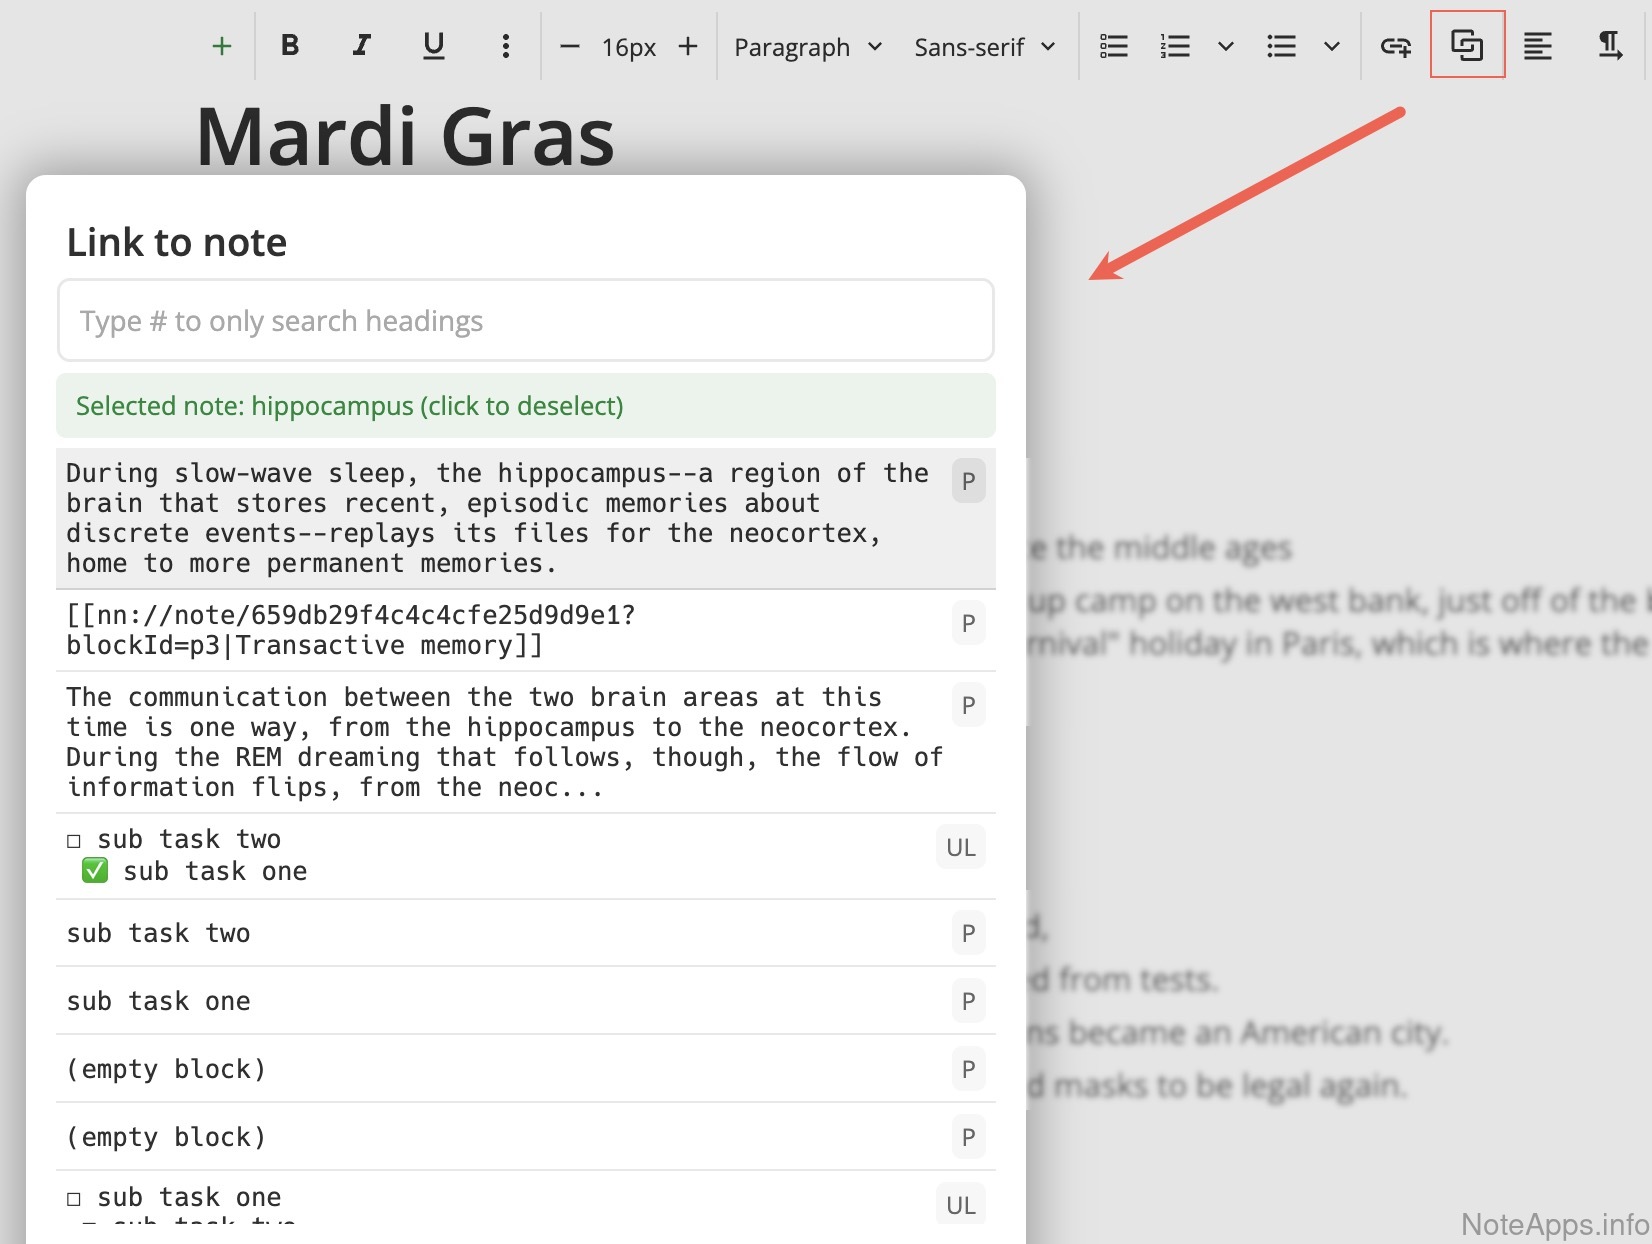Expand the bulleted list style chevron
The image size is (1652, 1244).
coord(1332,46)
